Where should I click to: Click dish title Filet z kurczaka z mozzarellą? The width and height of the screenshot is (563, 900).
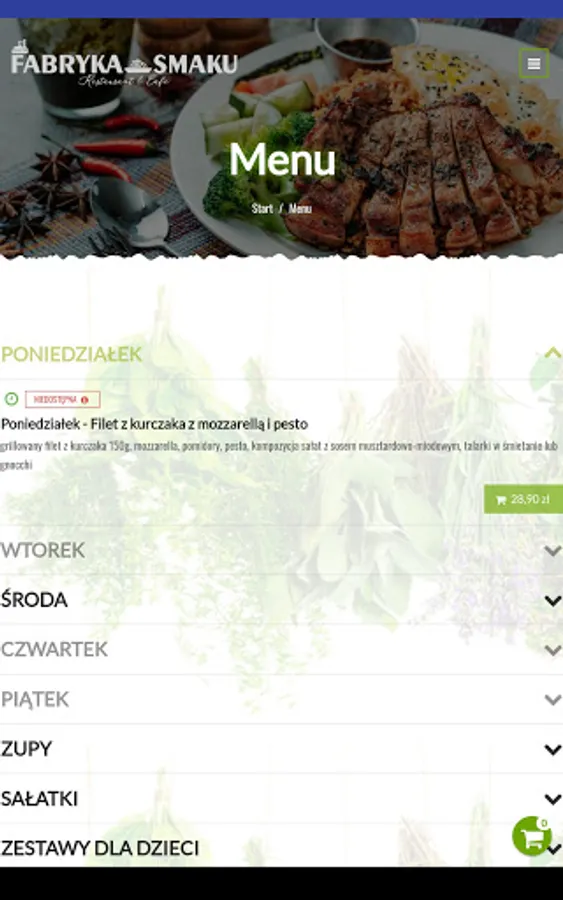(154, 424)
